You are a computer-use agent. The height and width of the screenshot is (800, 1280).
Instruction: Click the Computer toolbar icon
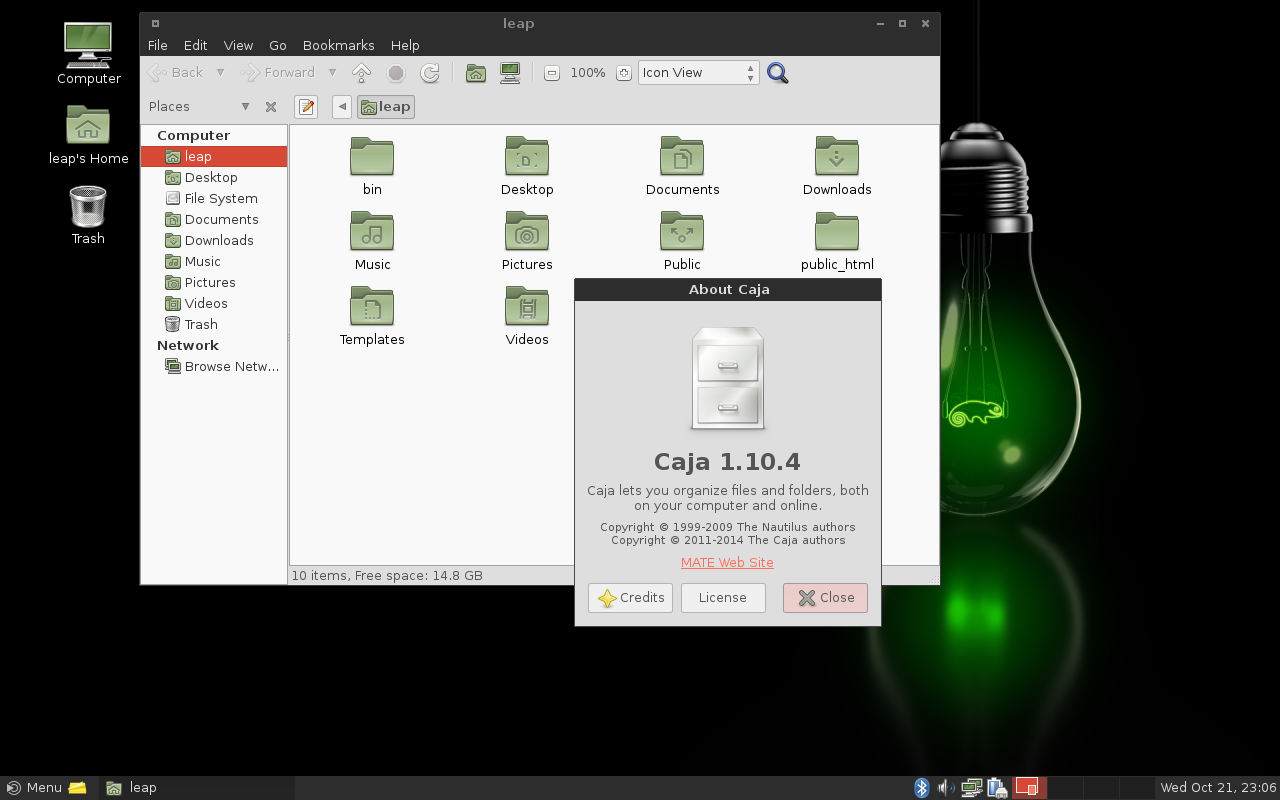[x=510, y=73]
